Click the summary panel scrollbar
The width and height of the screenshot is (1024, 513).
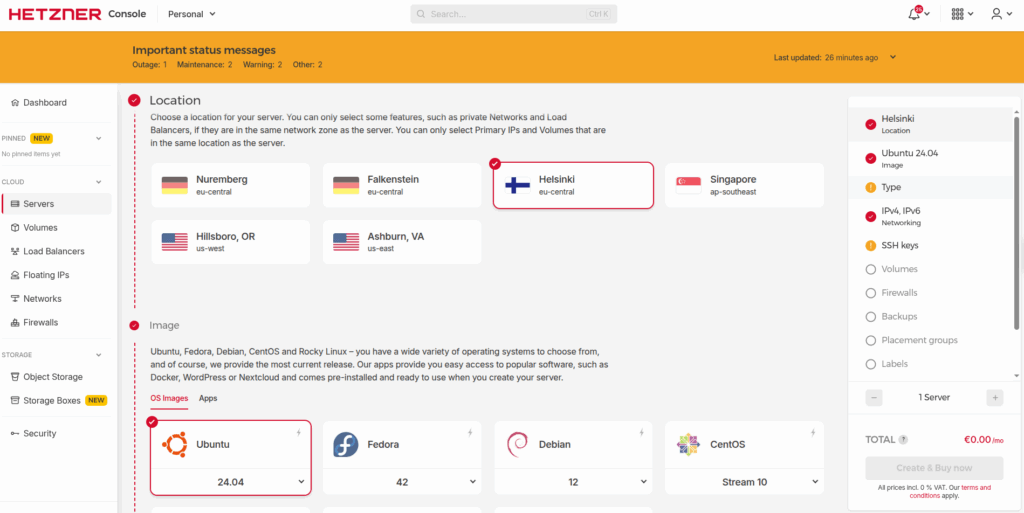[x=1016, y=222]
